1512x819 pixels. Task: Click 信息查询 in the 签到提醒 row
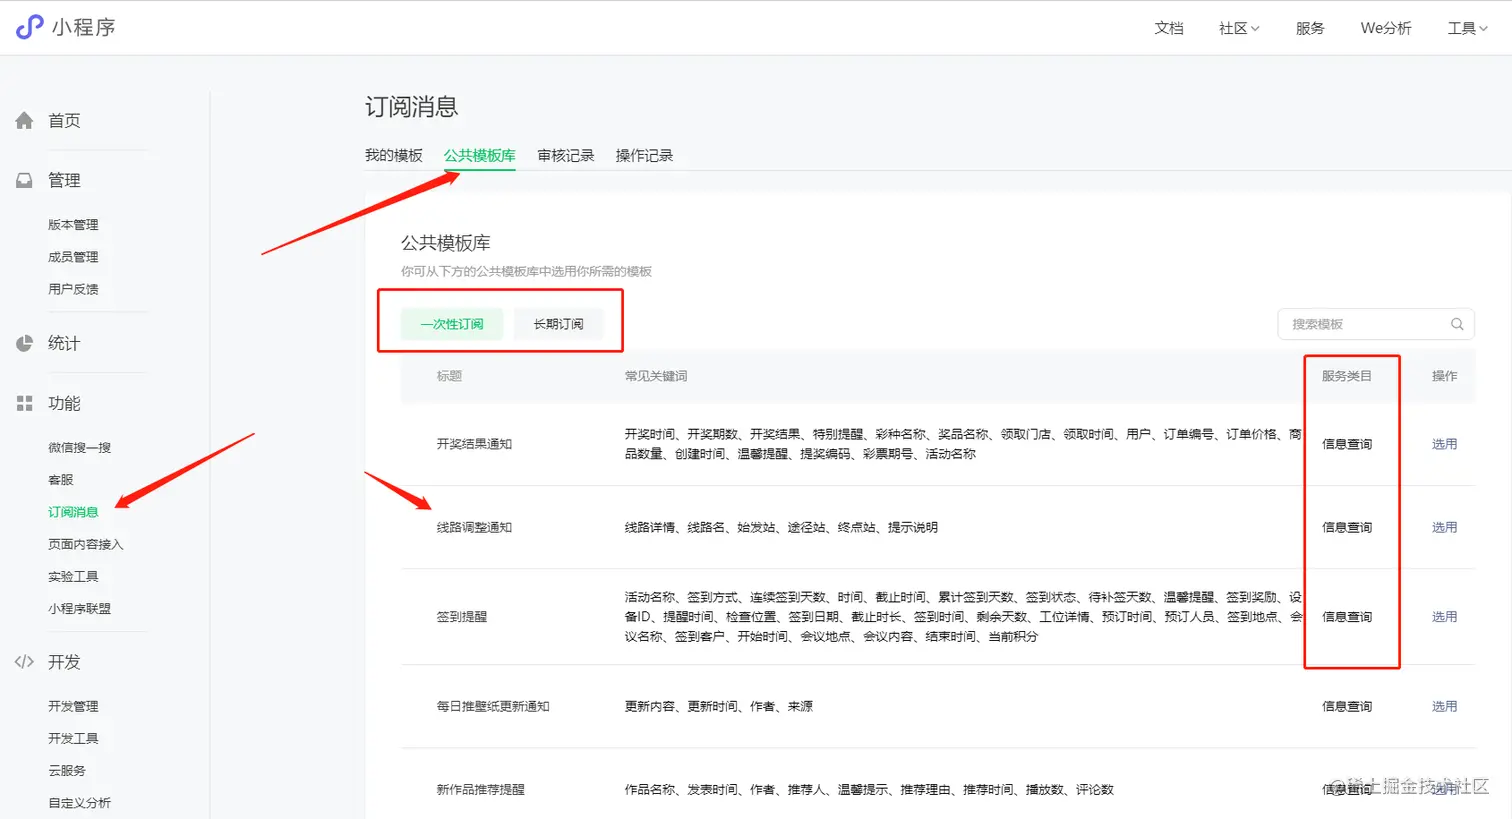point(1346,617)
